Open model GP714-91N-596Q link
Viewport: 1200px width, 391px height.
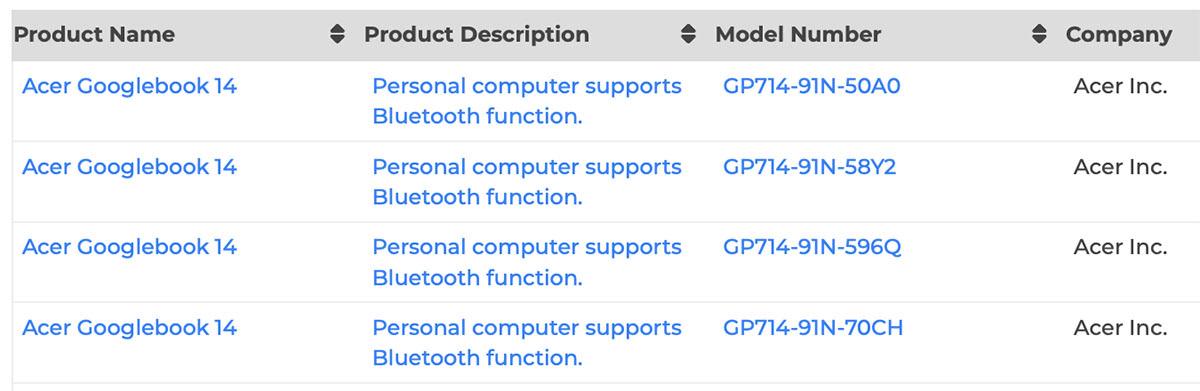pos(812,247)
